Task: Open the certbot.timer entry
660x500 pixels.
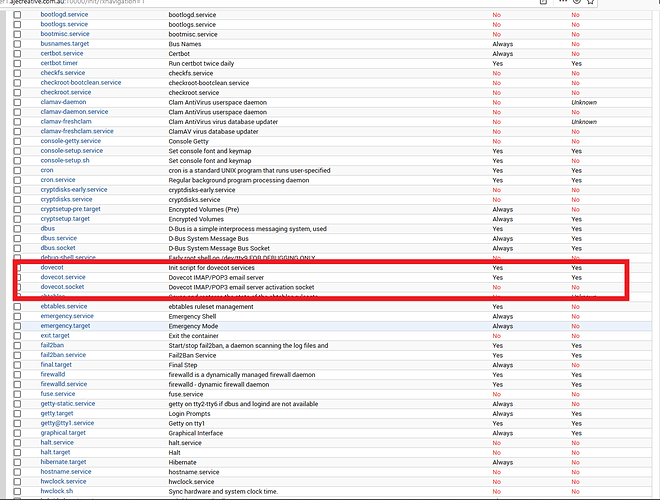Action: coord(59,63)
